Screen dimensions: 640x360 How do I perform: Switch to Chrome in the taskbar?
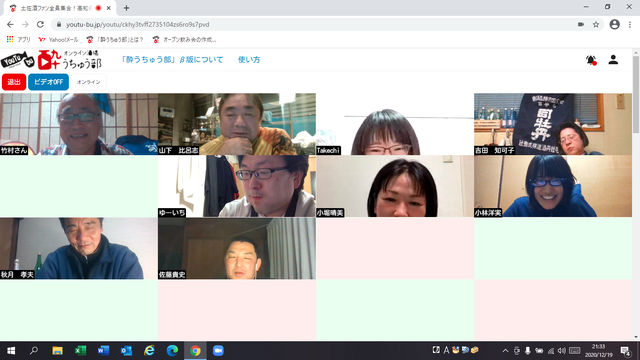click(195, 351)
